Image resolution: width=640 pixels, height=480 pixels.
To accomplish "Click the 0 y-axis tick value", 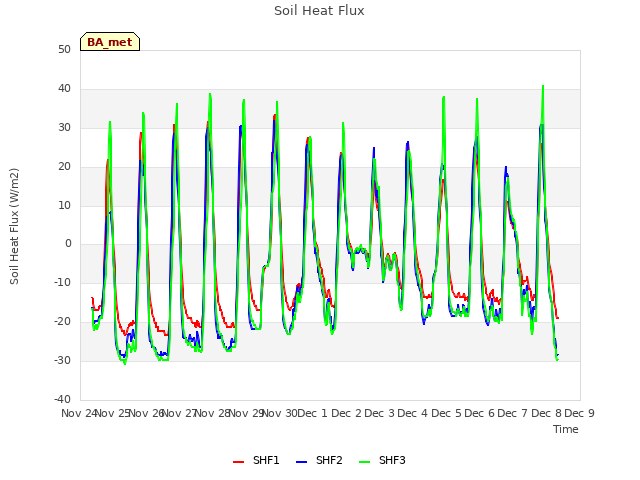I will pos(68,244).
